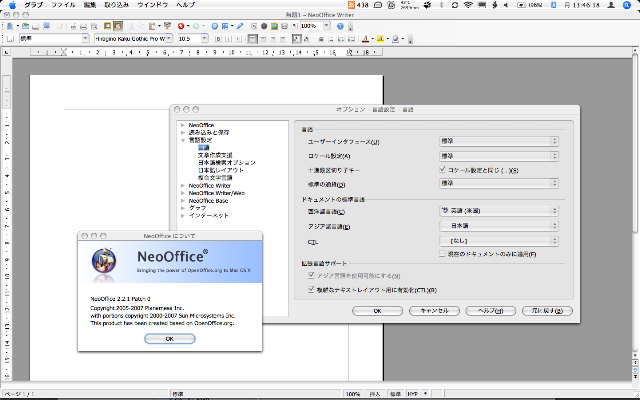This screenshot has height=400, width=640.
Task: Select the Centered alignment icon
Action: 263,39
